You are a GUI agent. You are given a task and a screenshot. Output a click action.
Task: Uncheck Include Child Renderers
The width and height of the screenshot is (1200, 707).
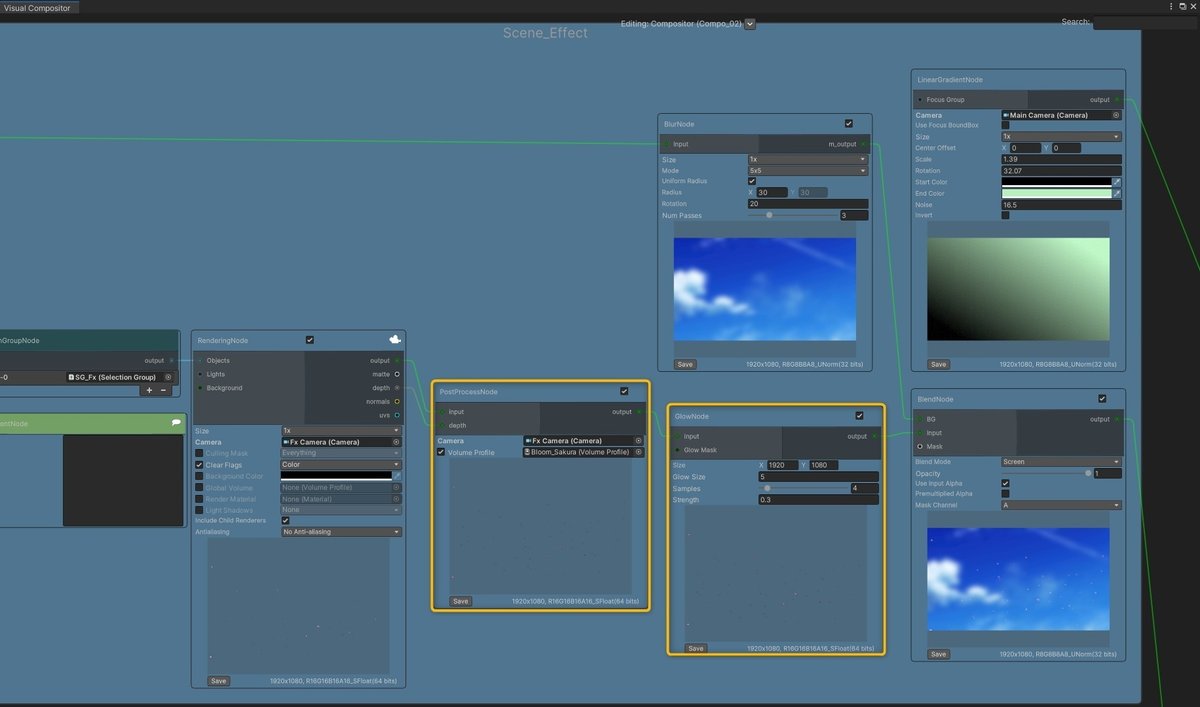285,520
